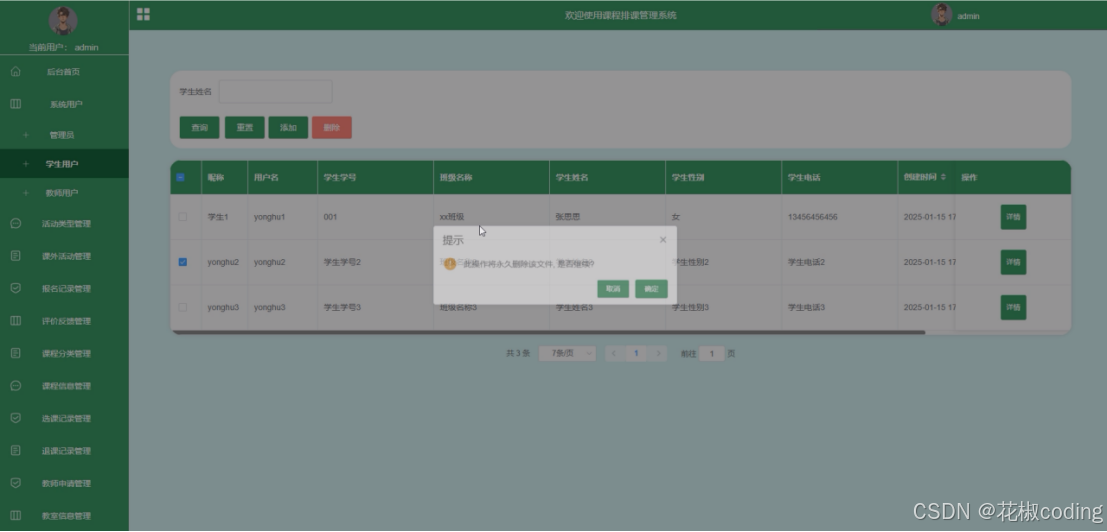Click the 活动类型管理 chat bubble icon
The image size is (1107, 532).
tap(16, 224)
